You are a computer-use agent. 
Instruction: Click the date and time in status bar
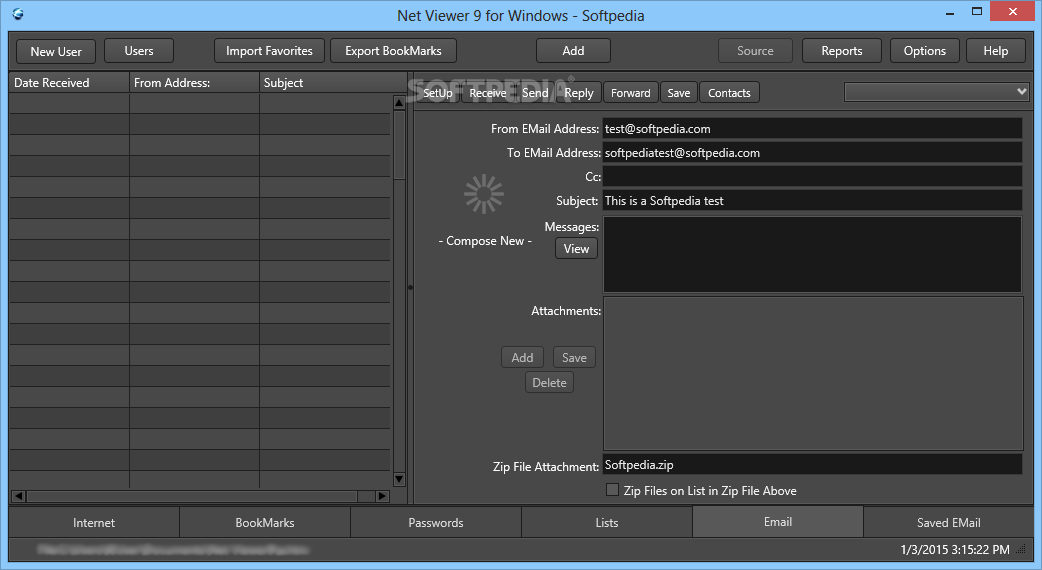pyautogui.click(x=955, y=549)
